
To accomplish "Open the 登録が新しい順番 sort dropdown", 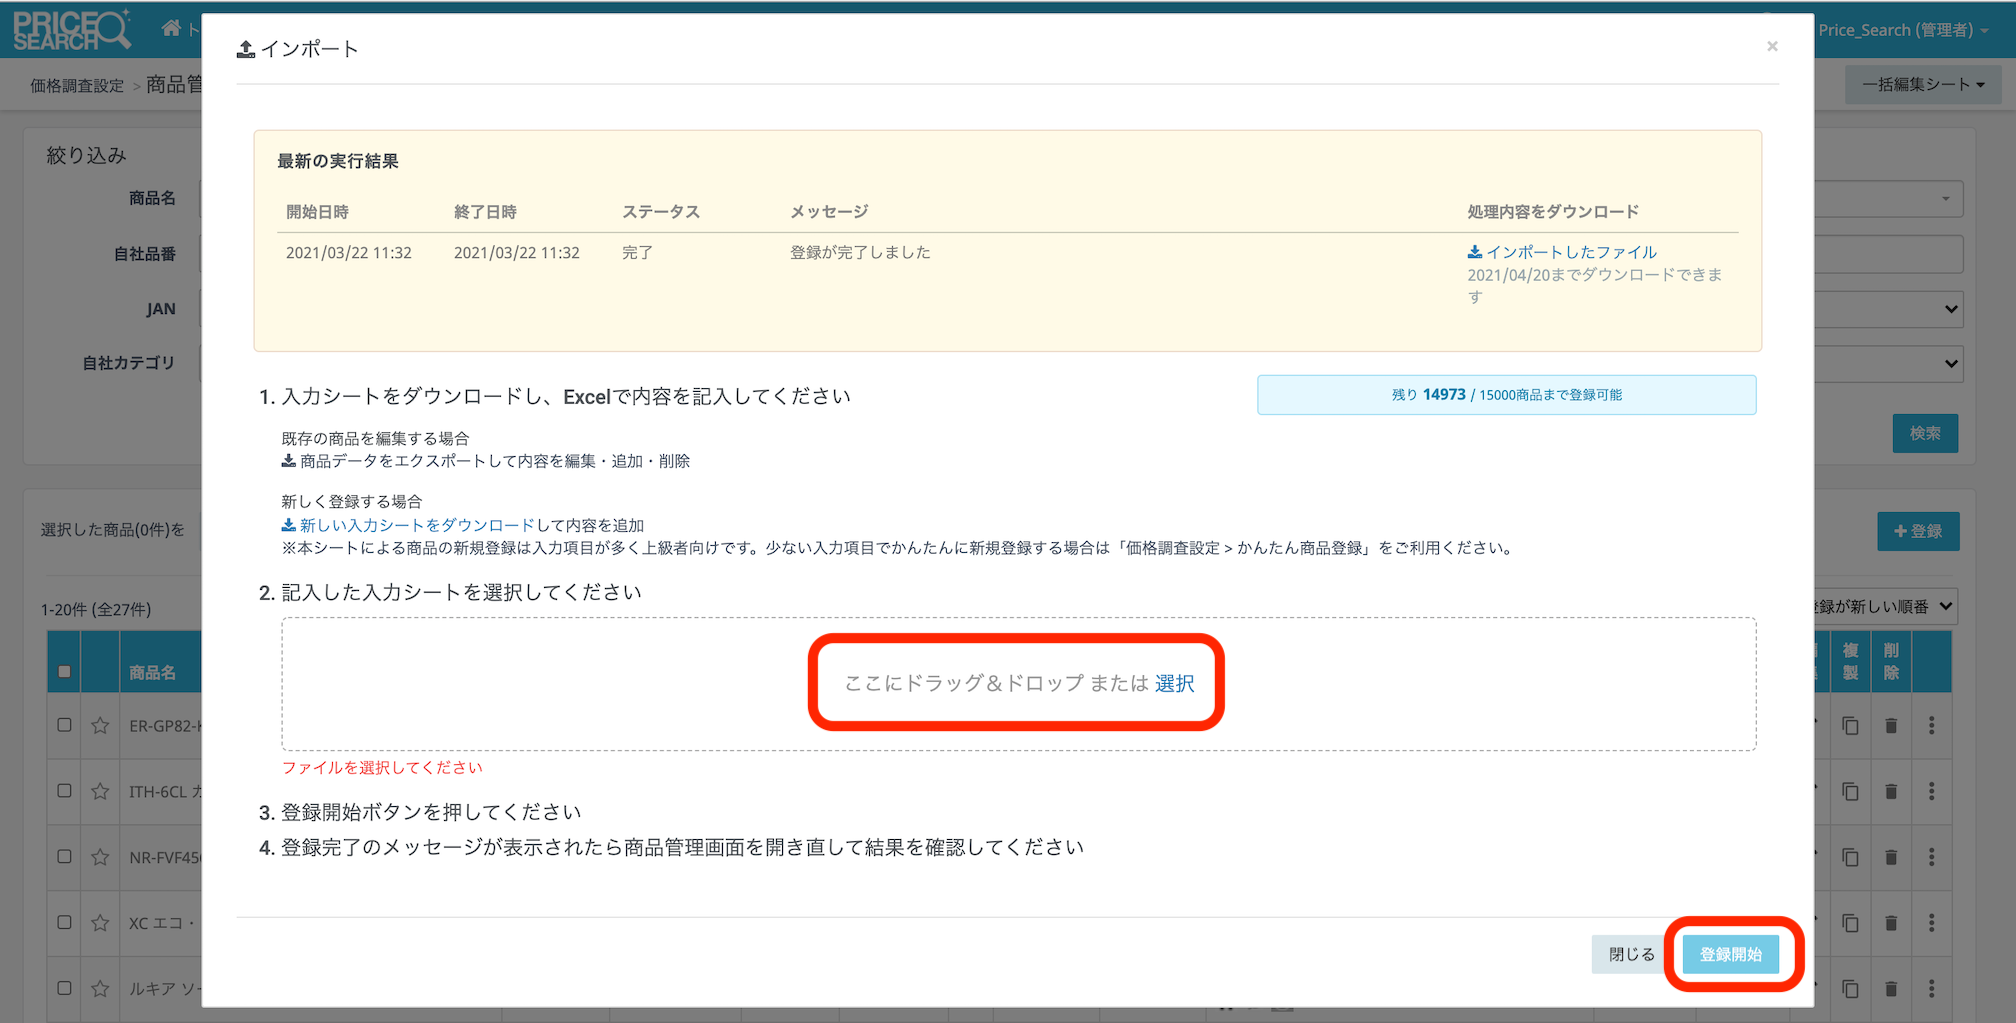I will (x=1882, y=606).
